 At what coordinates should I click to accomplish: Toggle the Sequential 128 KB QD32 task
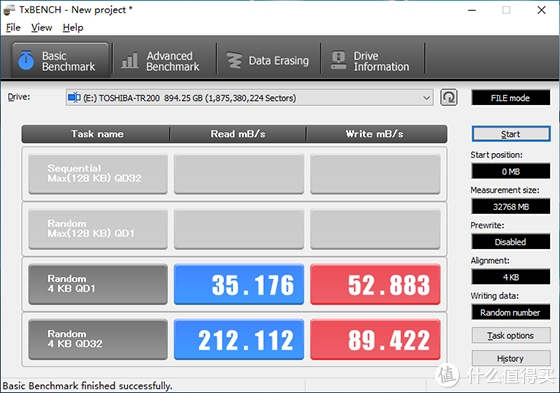click(x=98, y=174)
